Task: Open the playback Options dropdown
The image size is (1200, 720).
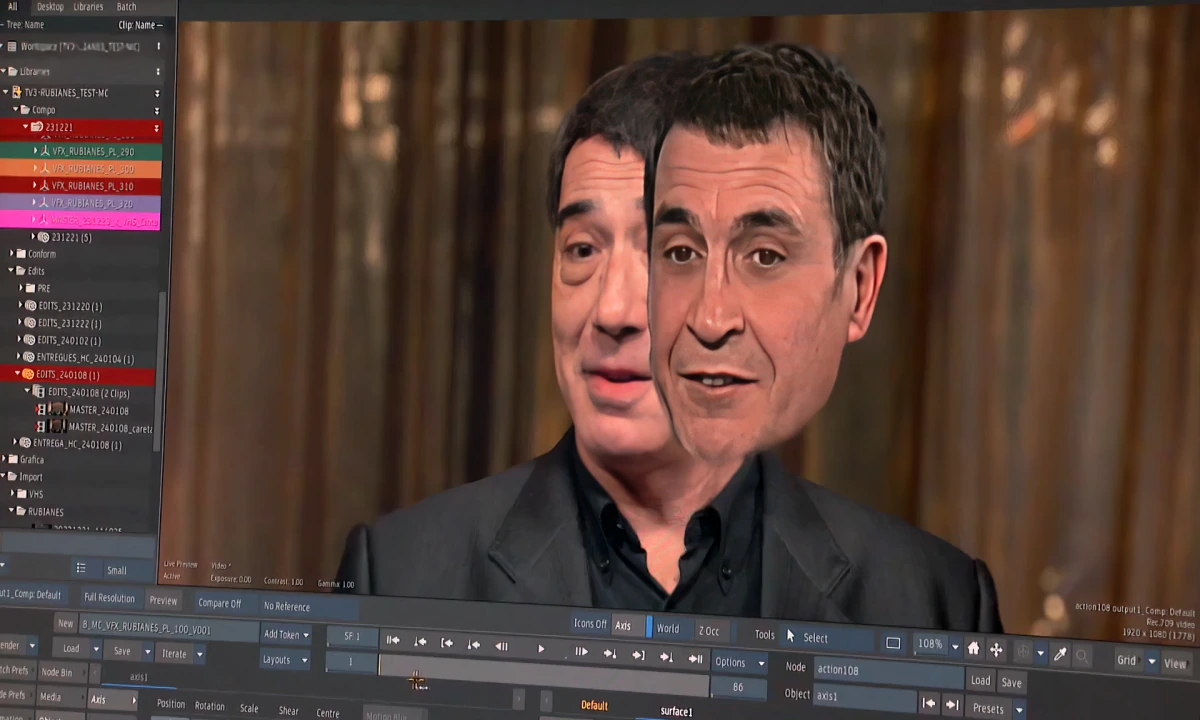Action: (x=739, y=662)
